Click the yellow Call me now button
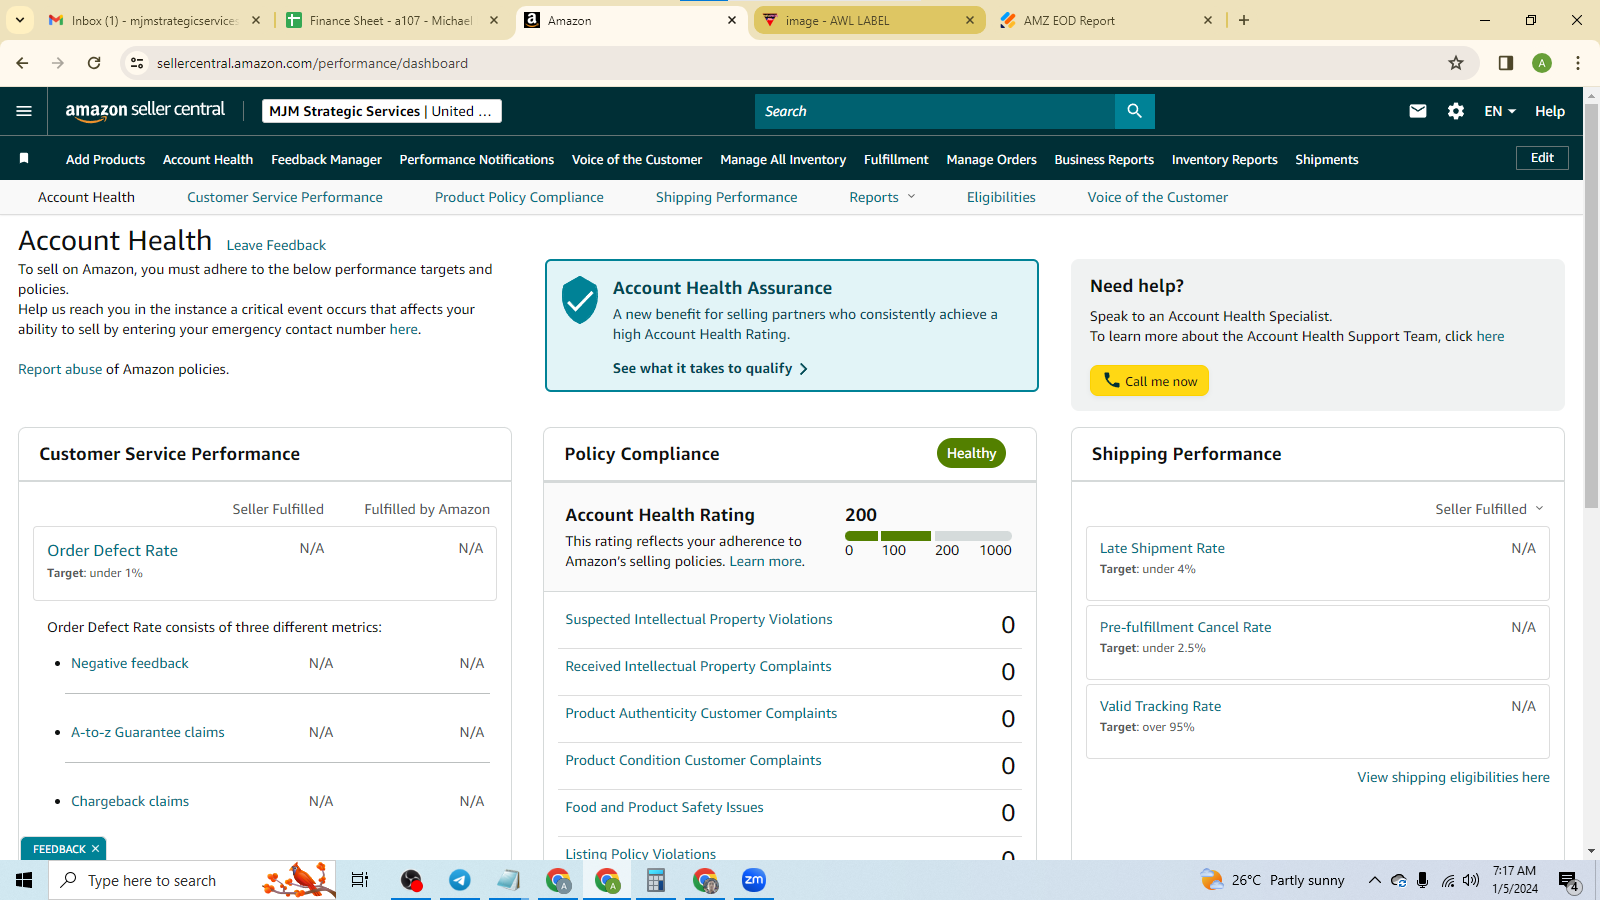The width and height of the screenshot is (1600, 900). [1149, 381]
